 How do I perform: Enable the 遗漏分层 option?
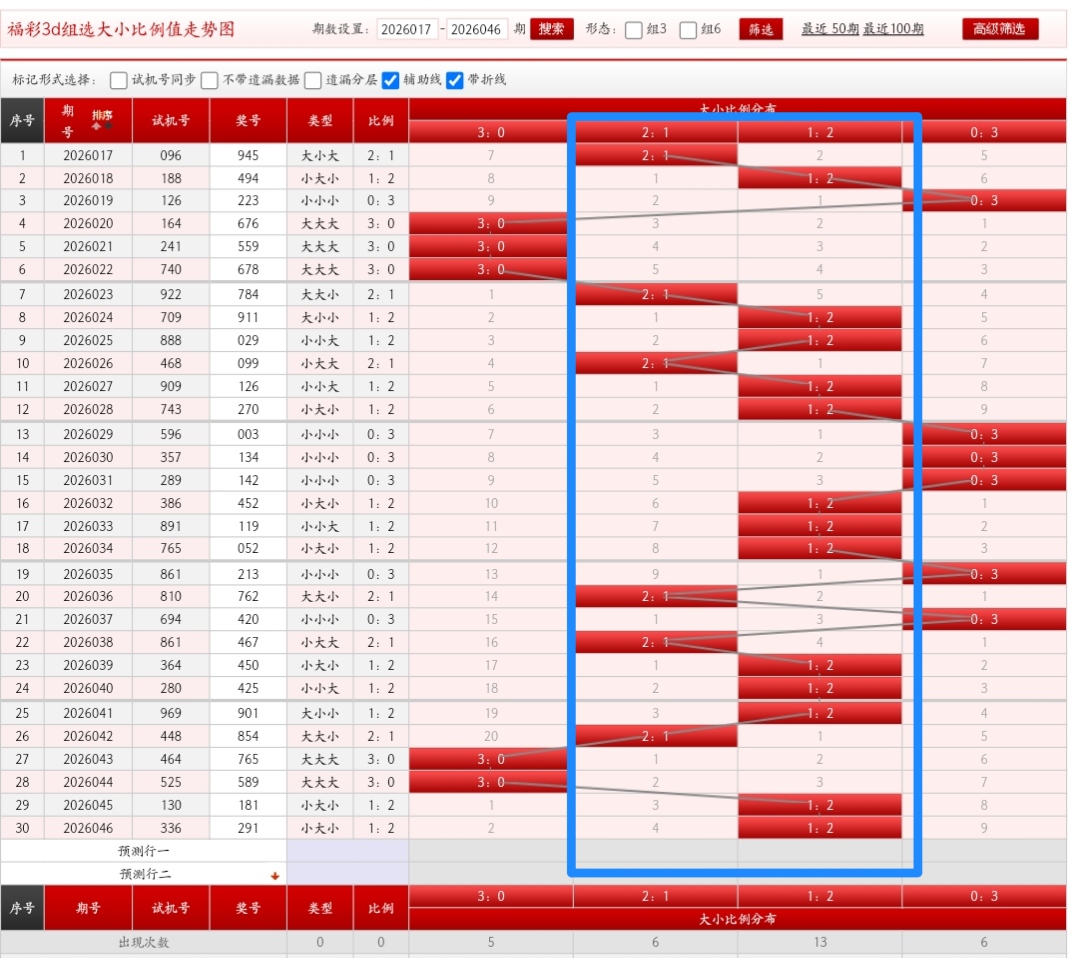click(x=314, y=79)
